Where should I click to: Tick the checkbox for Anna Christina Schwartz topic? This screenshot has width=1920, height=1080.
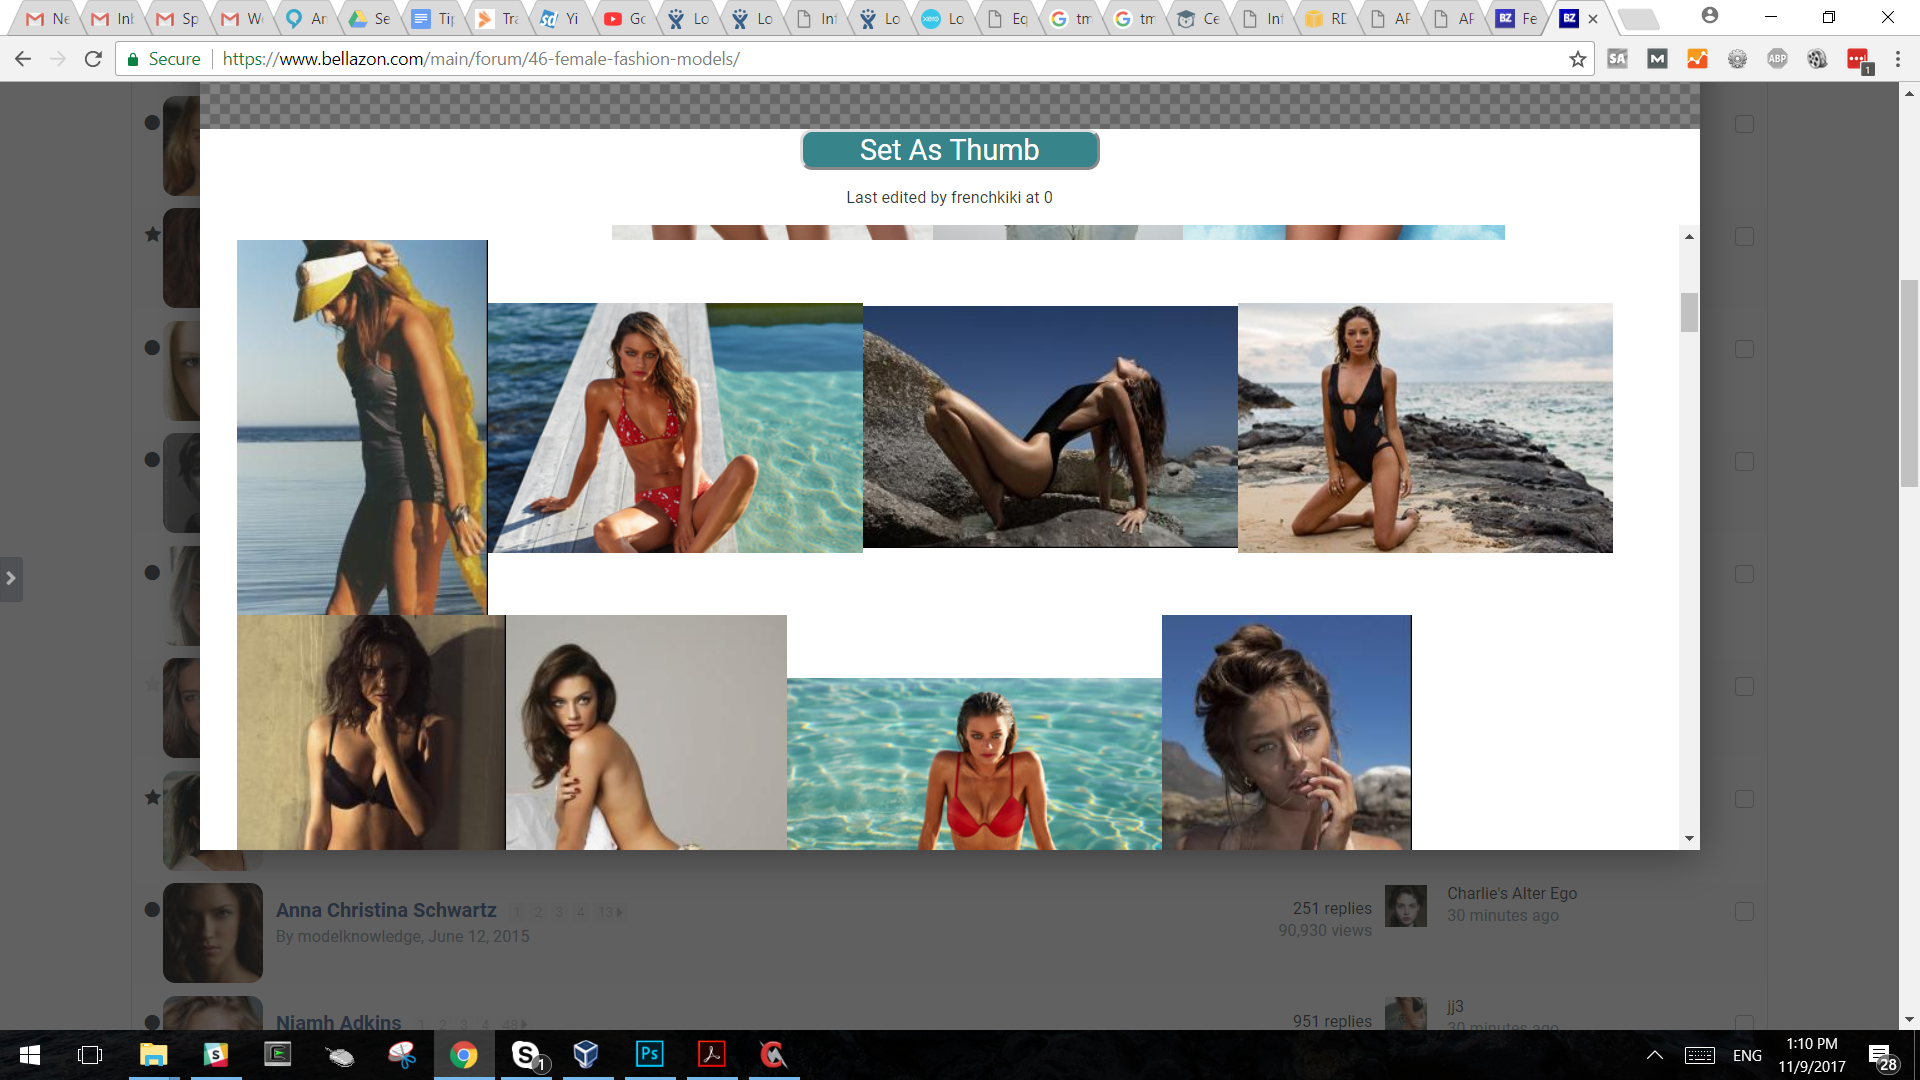[x=1744, y=912]
